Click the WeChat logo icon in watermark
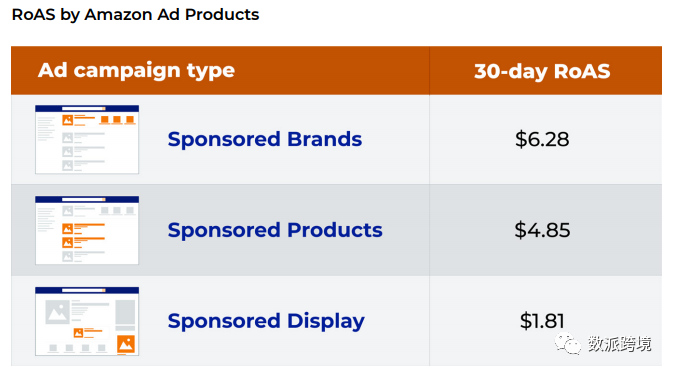This screenshot has height=374, width=673. [x=568, y=343]
